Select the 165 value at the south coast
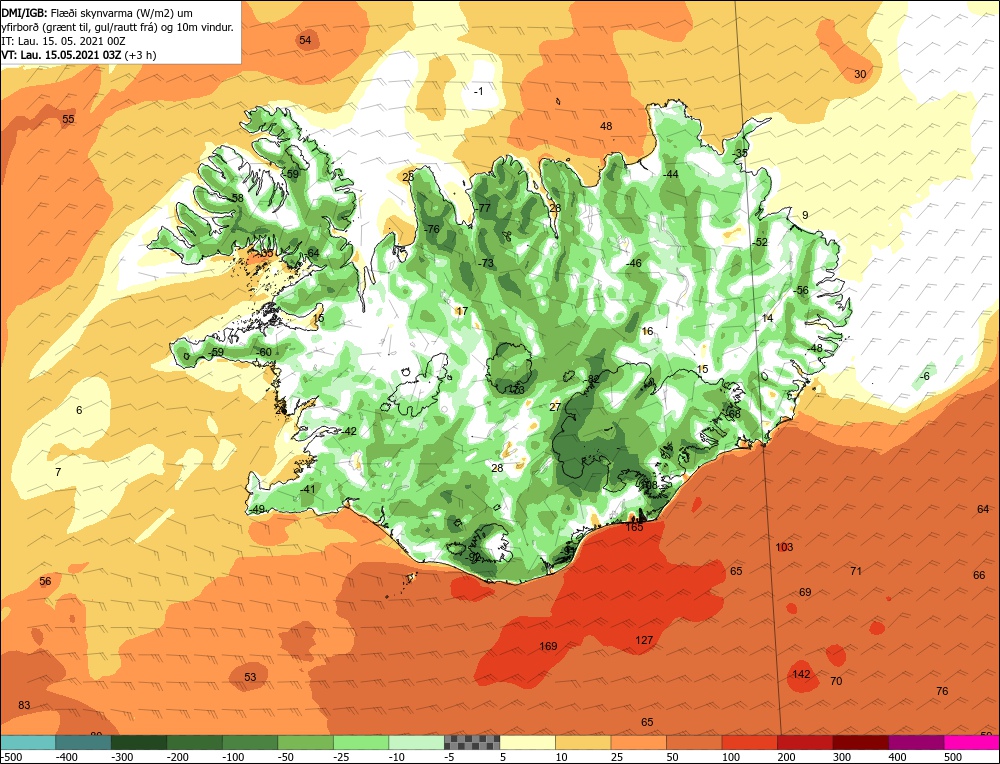 (635, 527)
